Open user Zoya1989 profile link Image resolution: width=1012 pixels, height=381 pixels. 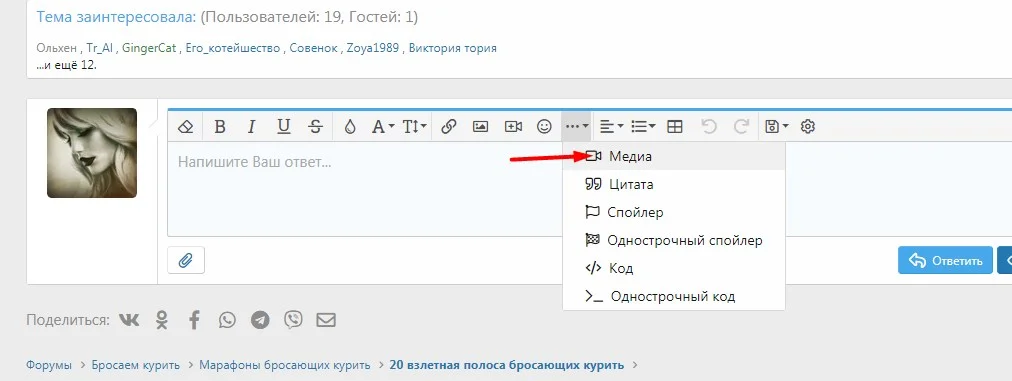tap(372, 48)
